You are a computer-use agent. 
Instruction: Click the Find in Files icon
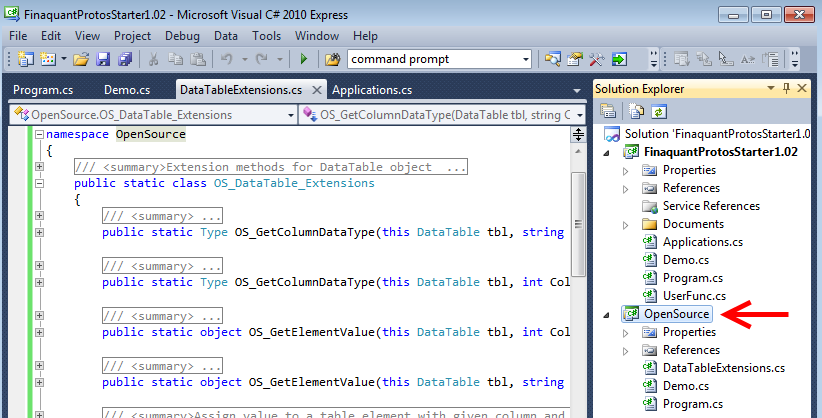point(332,59)
